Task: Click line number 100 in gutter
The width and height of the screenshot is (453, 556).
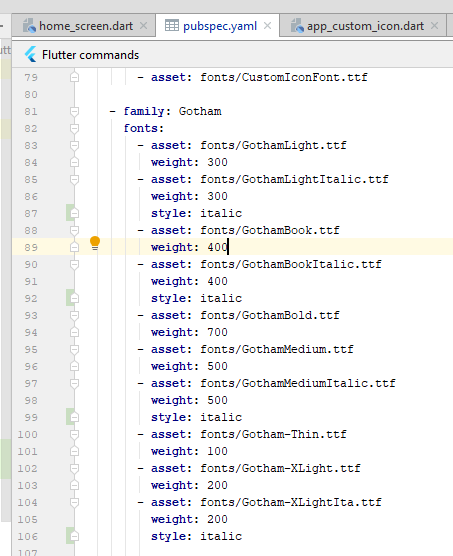Action: click(28, 434)
